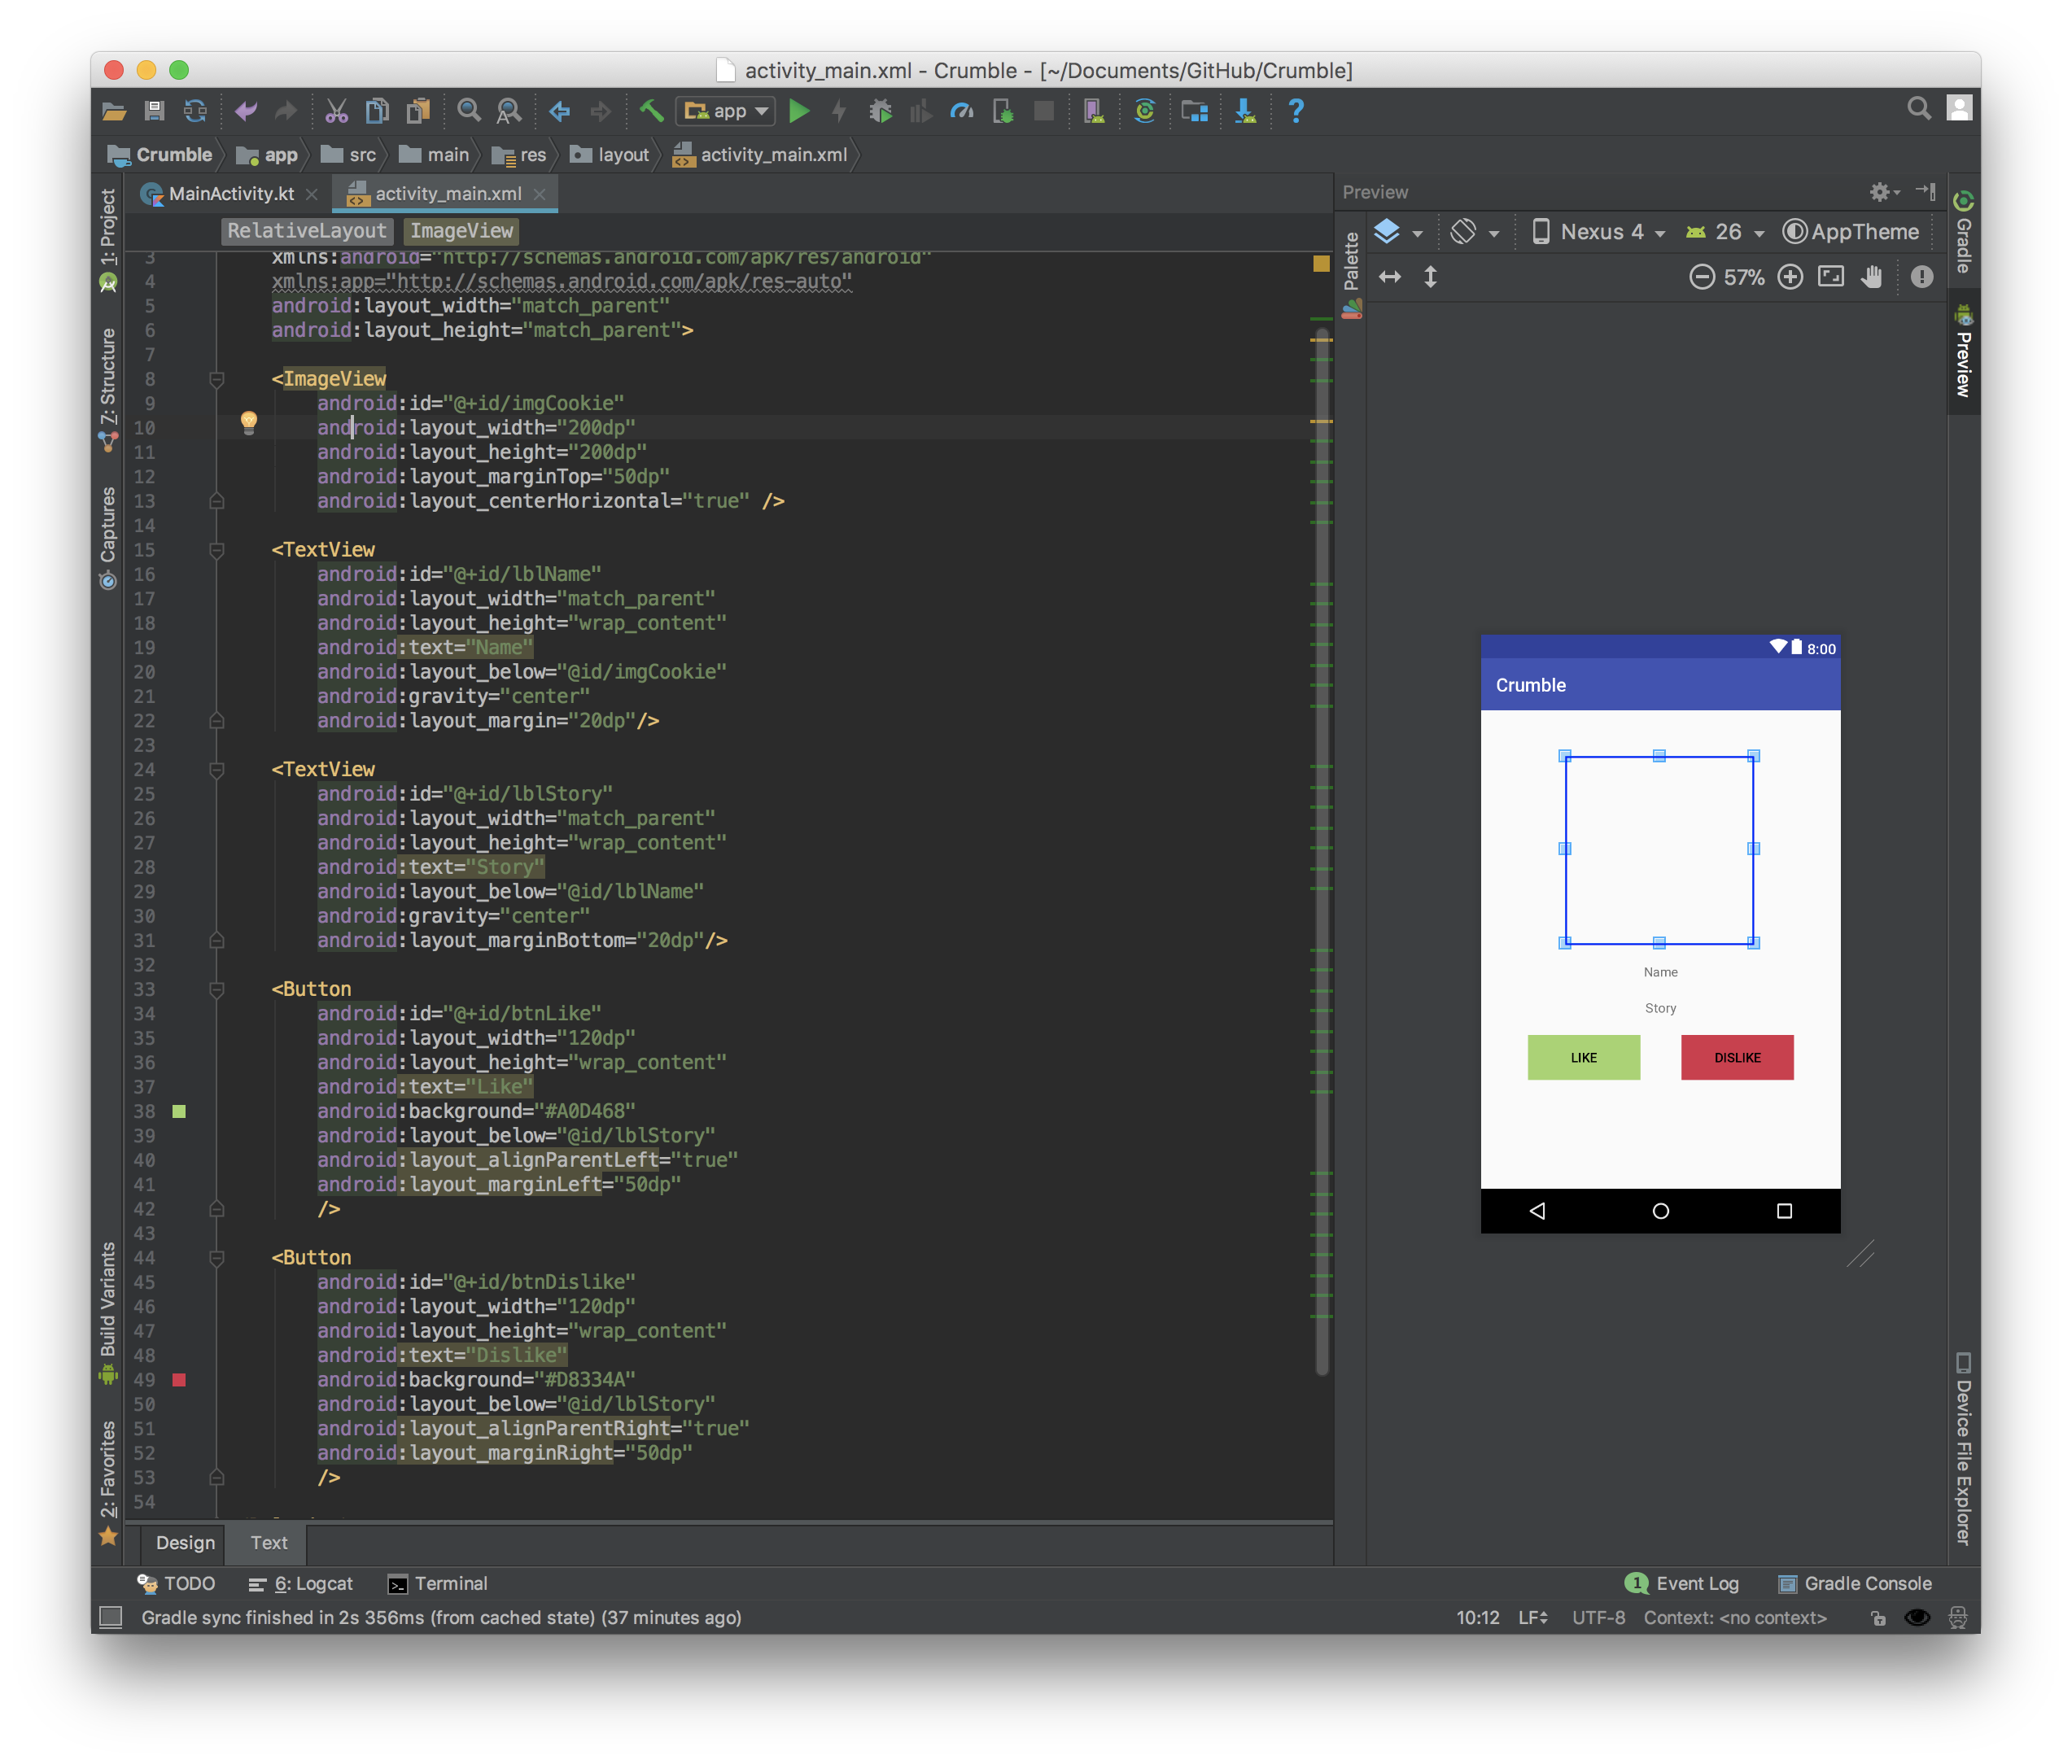Viewport: 2072px width, 1764px height.
Task: Click the RelativeLayout breadcrumb in editor
Action: click(x=306, y=231)
